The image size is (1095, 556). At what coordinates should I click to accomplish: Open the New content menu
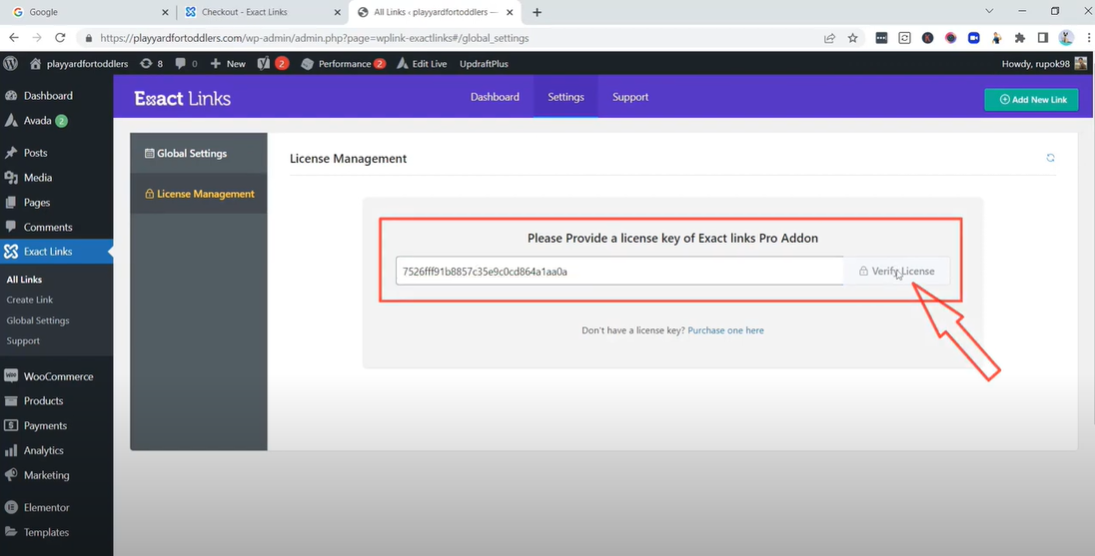pos(228,64)
